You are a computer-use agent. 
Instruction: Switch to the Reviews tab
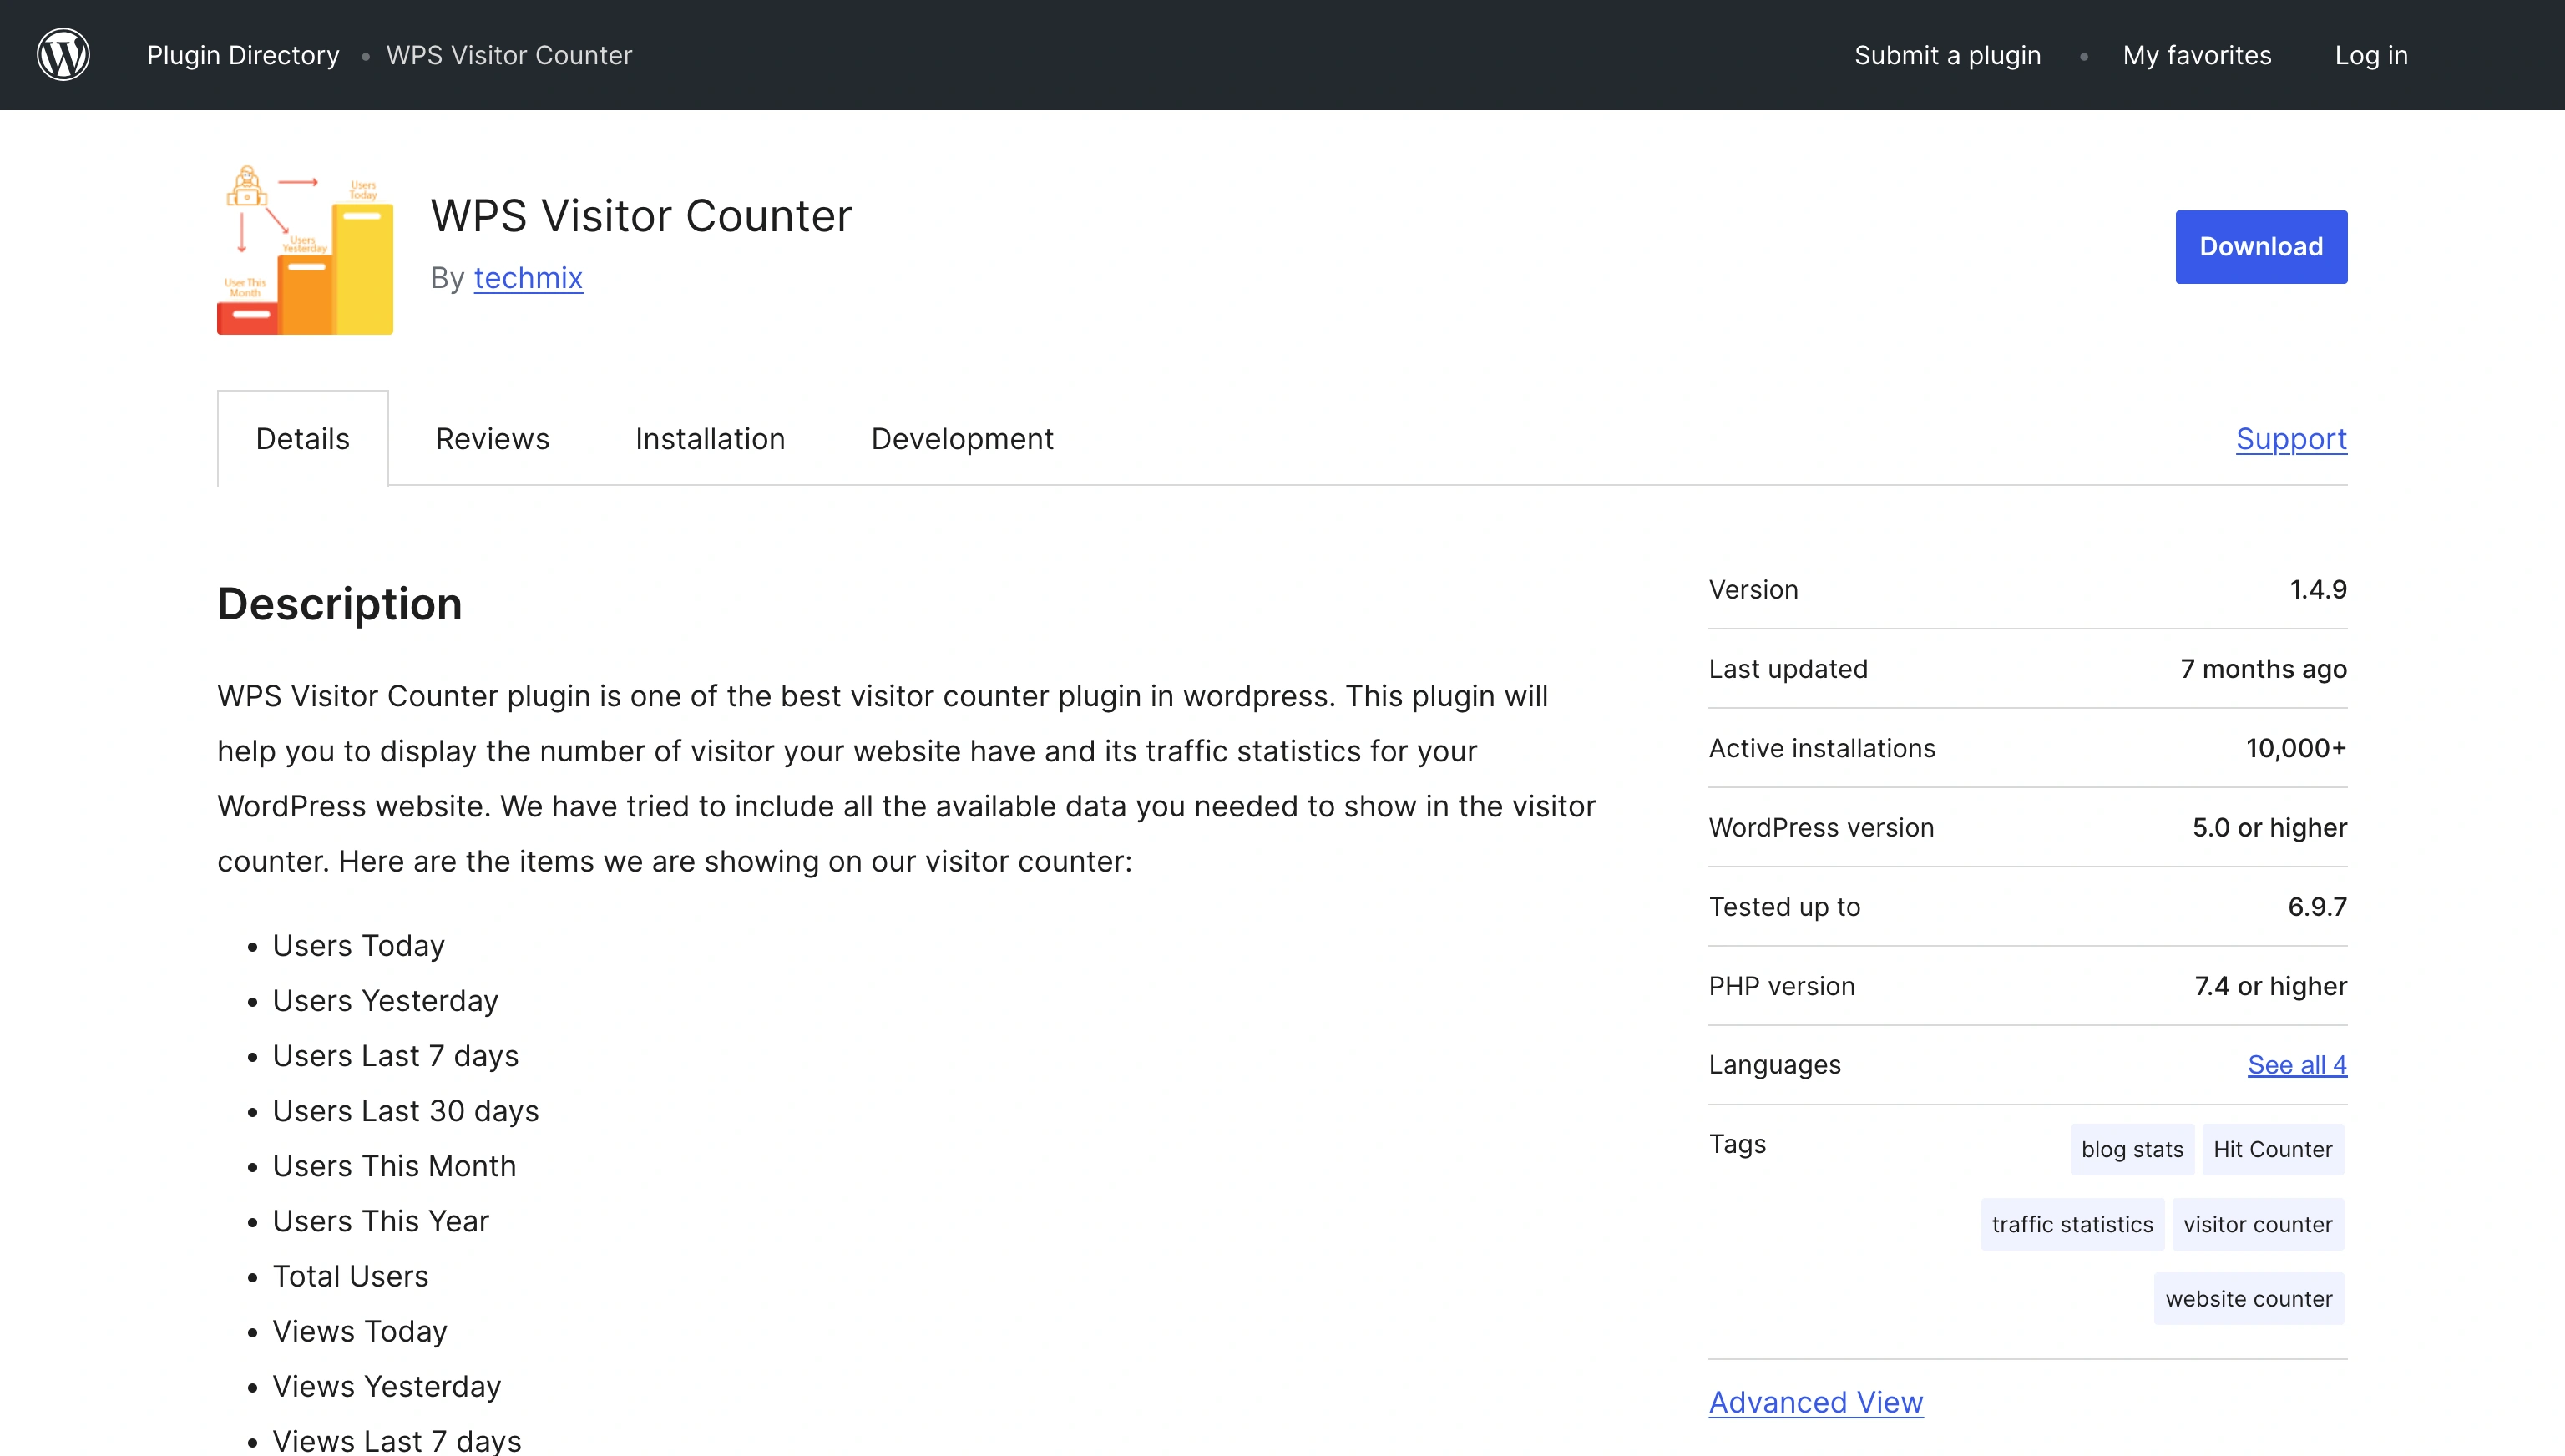[x=492, y=438]
